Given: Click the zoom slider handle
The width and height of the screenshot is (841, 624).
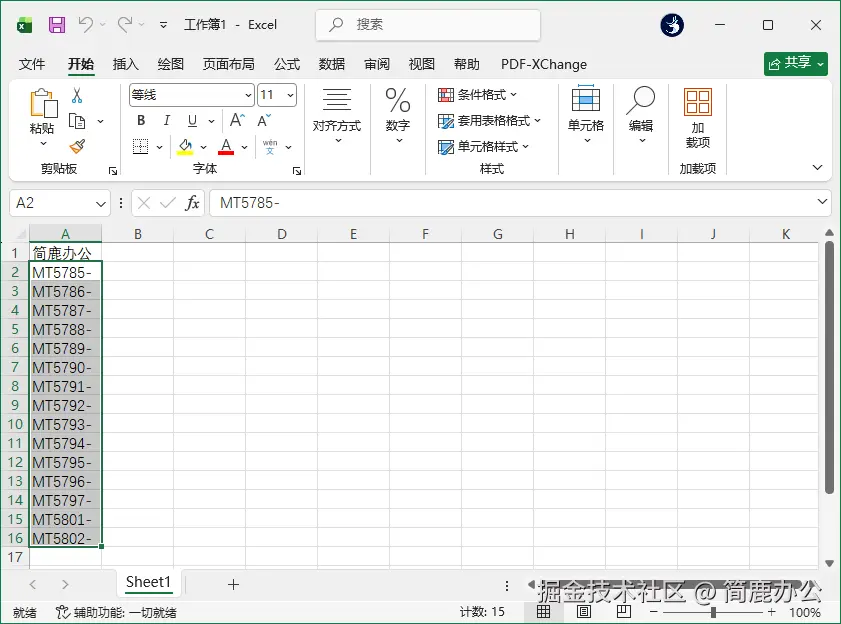Looking at the screenshot, I should click(713, 612).
